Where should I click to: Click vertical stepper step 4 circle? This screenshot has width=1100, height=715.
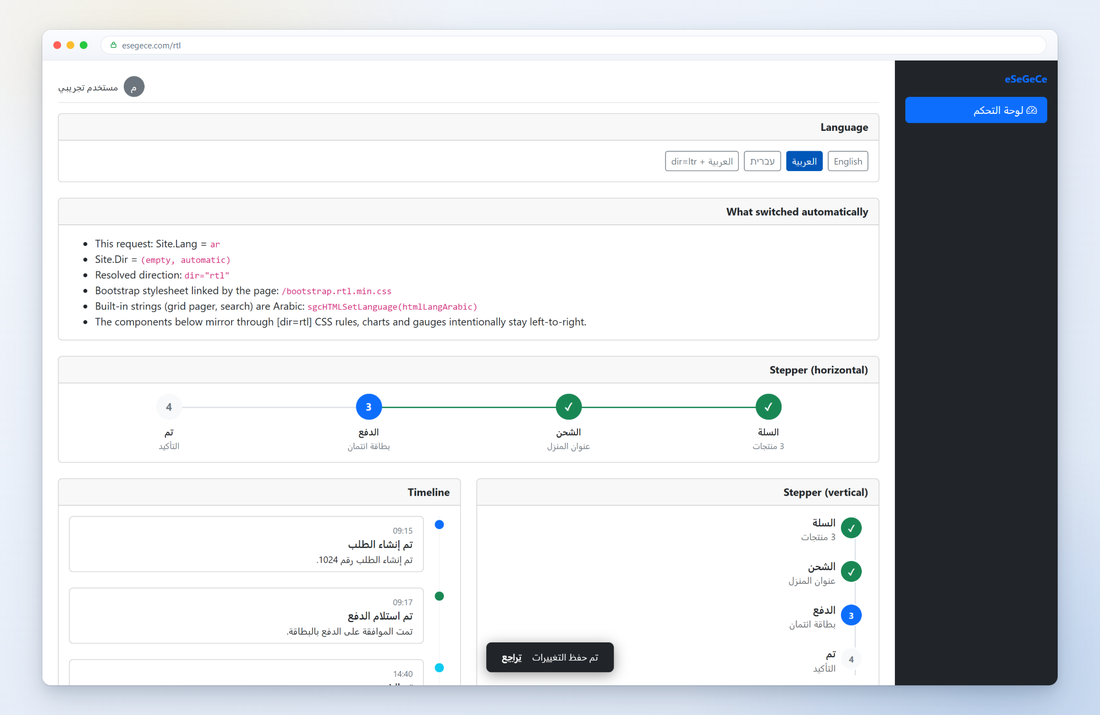(851, 659)
